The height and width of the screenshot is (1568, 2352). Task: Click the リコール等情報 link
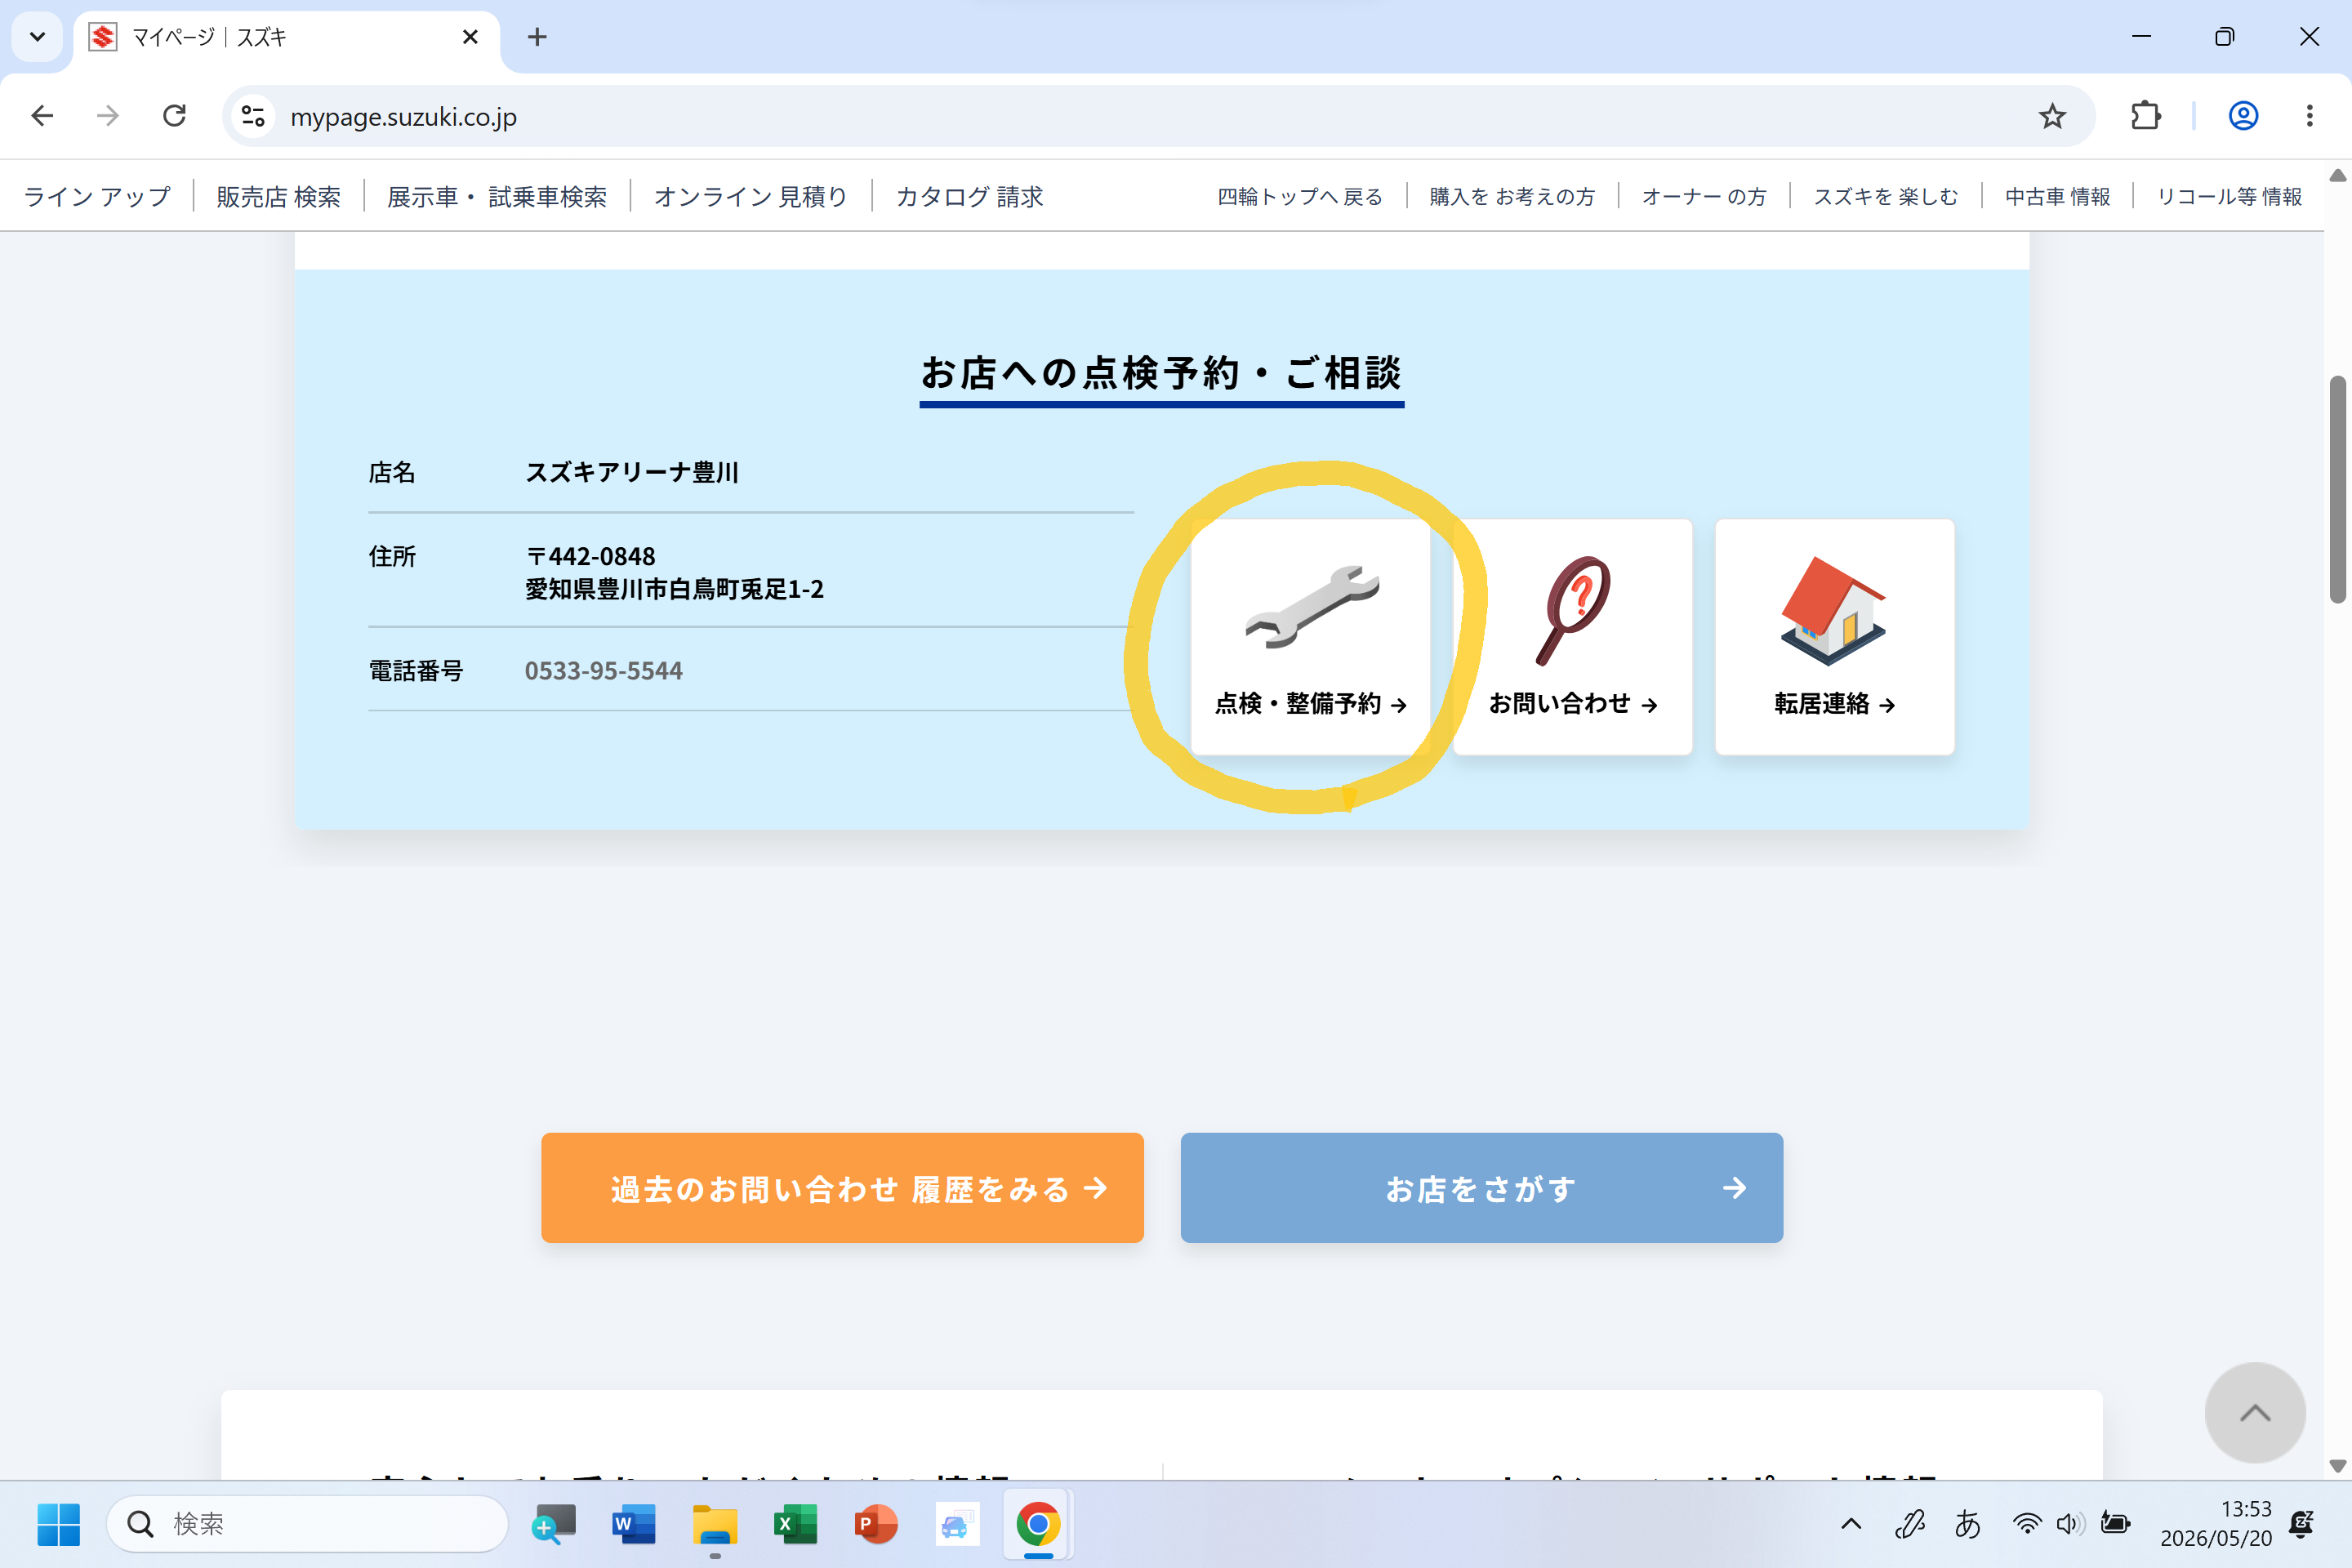coord(2229,196)
